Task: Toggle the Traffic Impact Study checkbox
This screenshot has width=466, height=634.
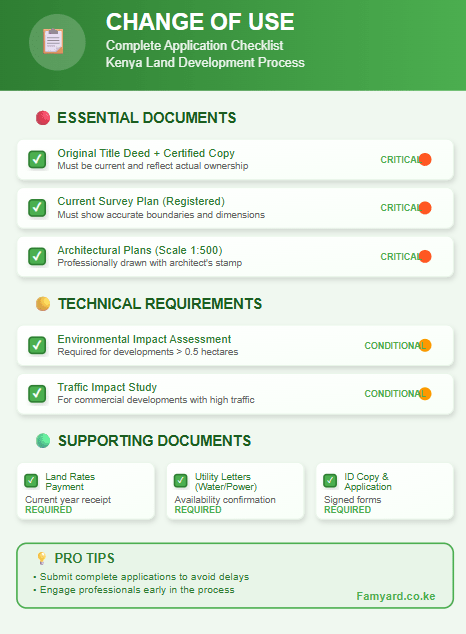Action: pos(37,393)
